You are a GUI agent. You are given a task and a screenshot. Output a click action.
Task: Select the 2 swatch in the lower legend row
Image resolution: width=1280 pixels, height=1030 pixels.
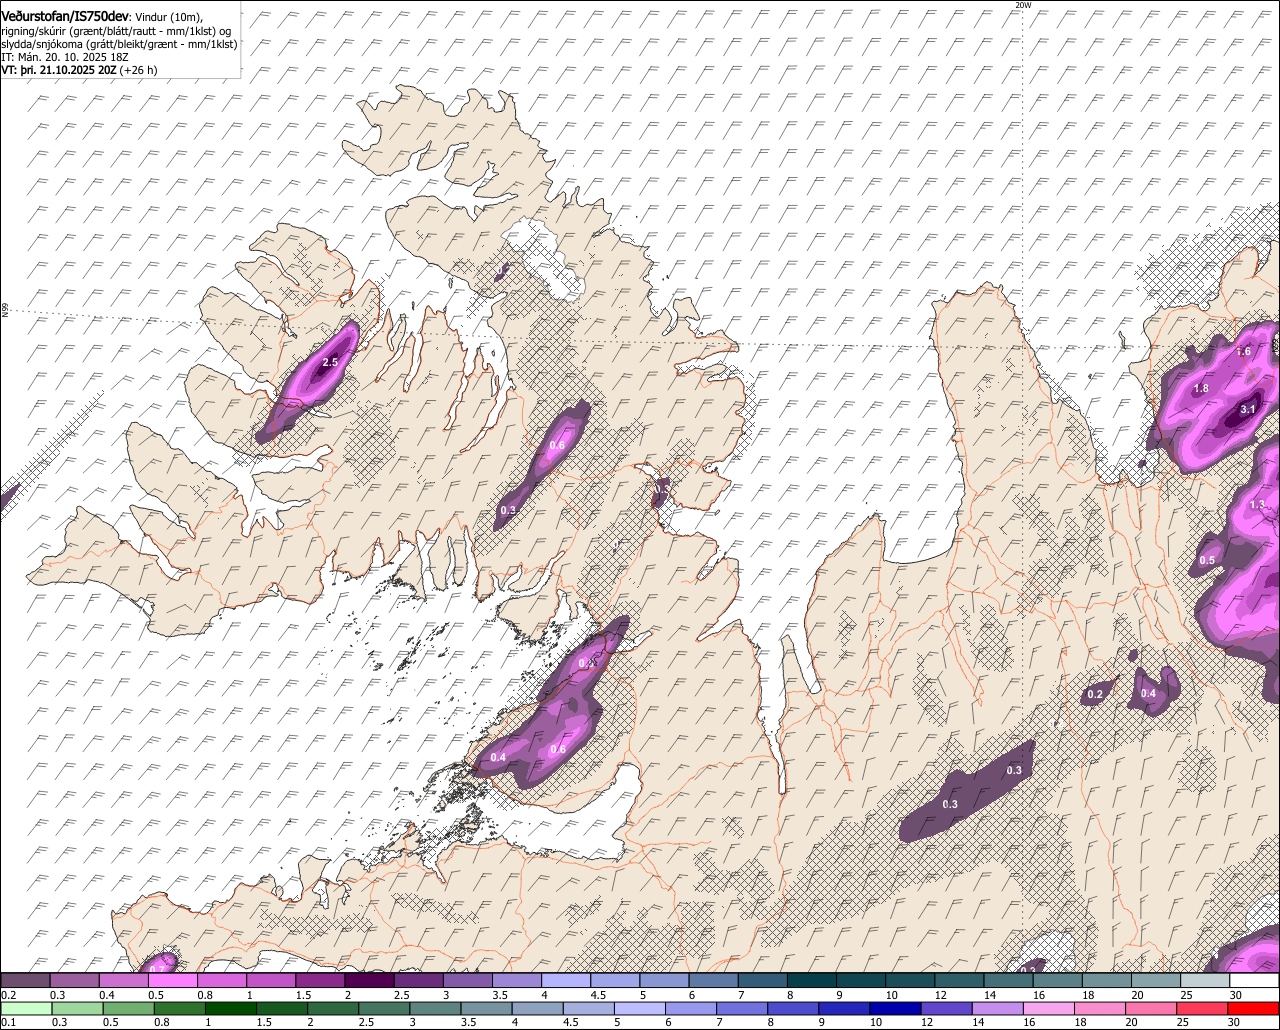point(333,1009)
